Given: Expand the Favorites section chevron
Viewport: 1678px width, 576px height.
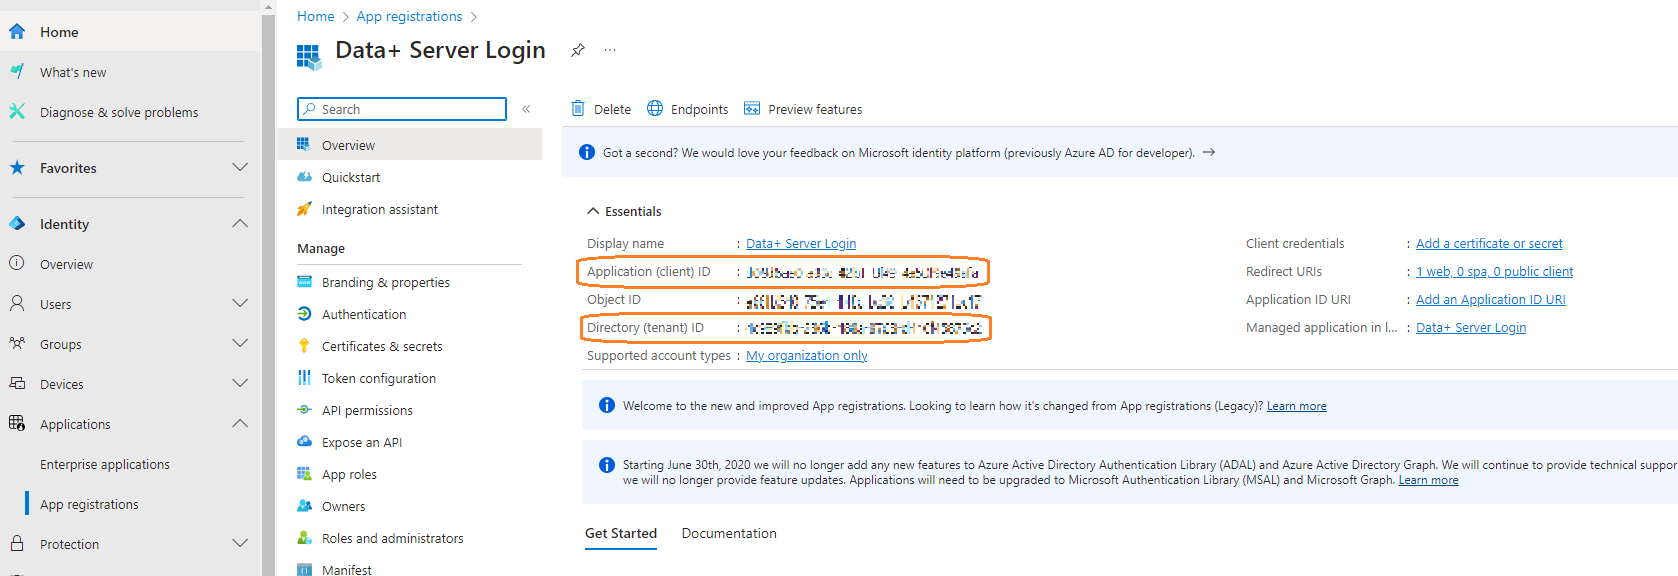Looking at the screenshot, I should [x=240, y=167].
